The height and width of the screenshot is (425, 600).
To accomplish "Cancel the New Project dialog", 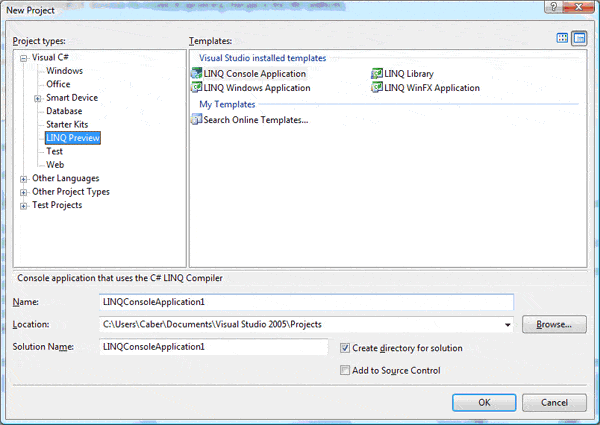I will (x=554, y=402).
